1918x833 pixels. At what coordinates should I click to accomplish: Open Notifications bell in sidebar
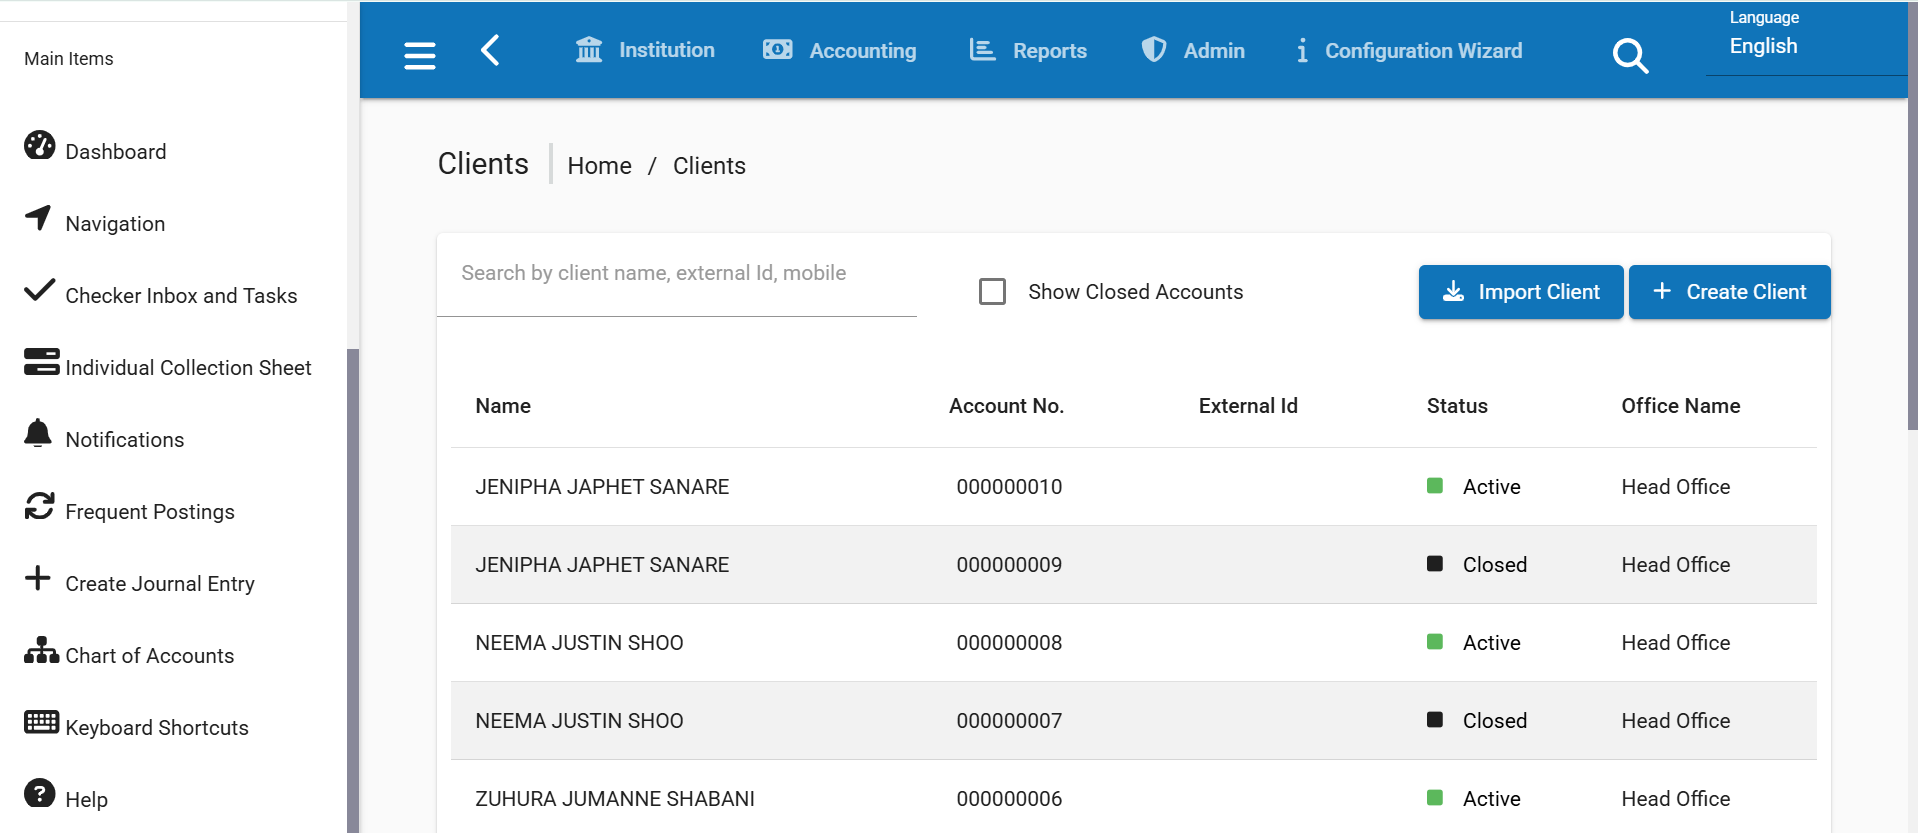pos(38,434)
